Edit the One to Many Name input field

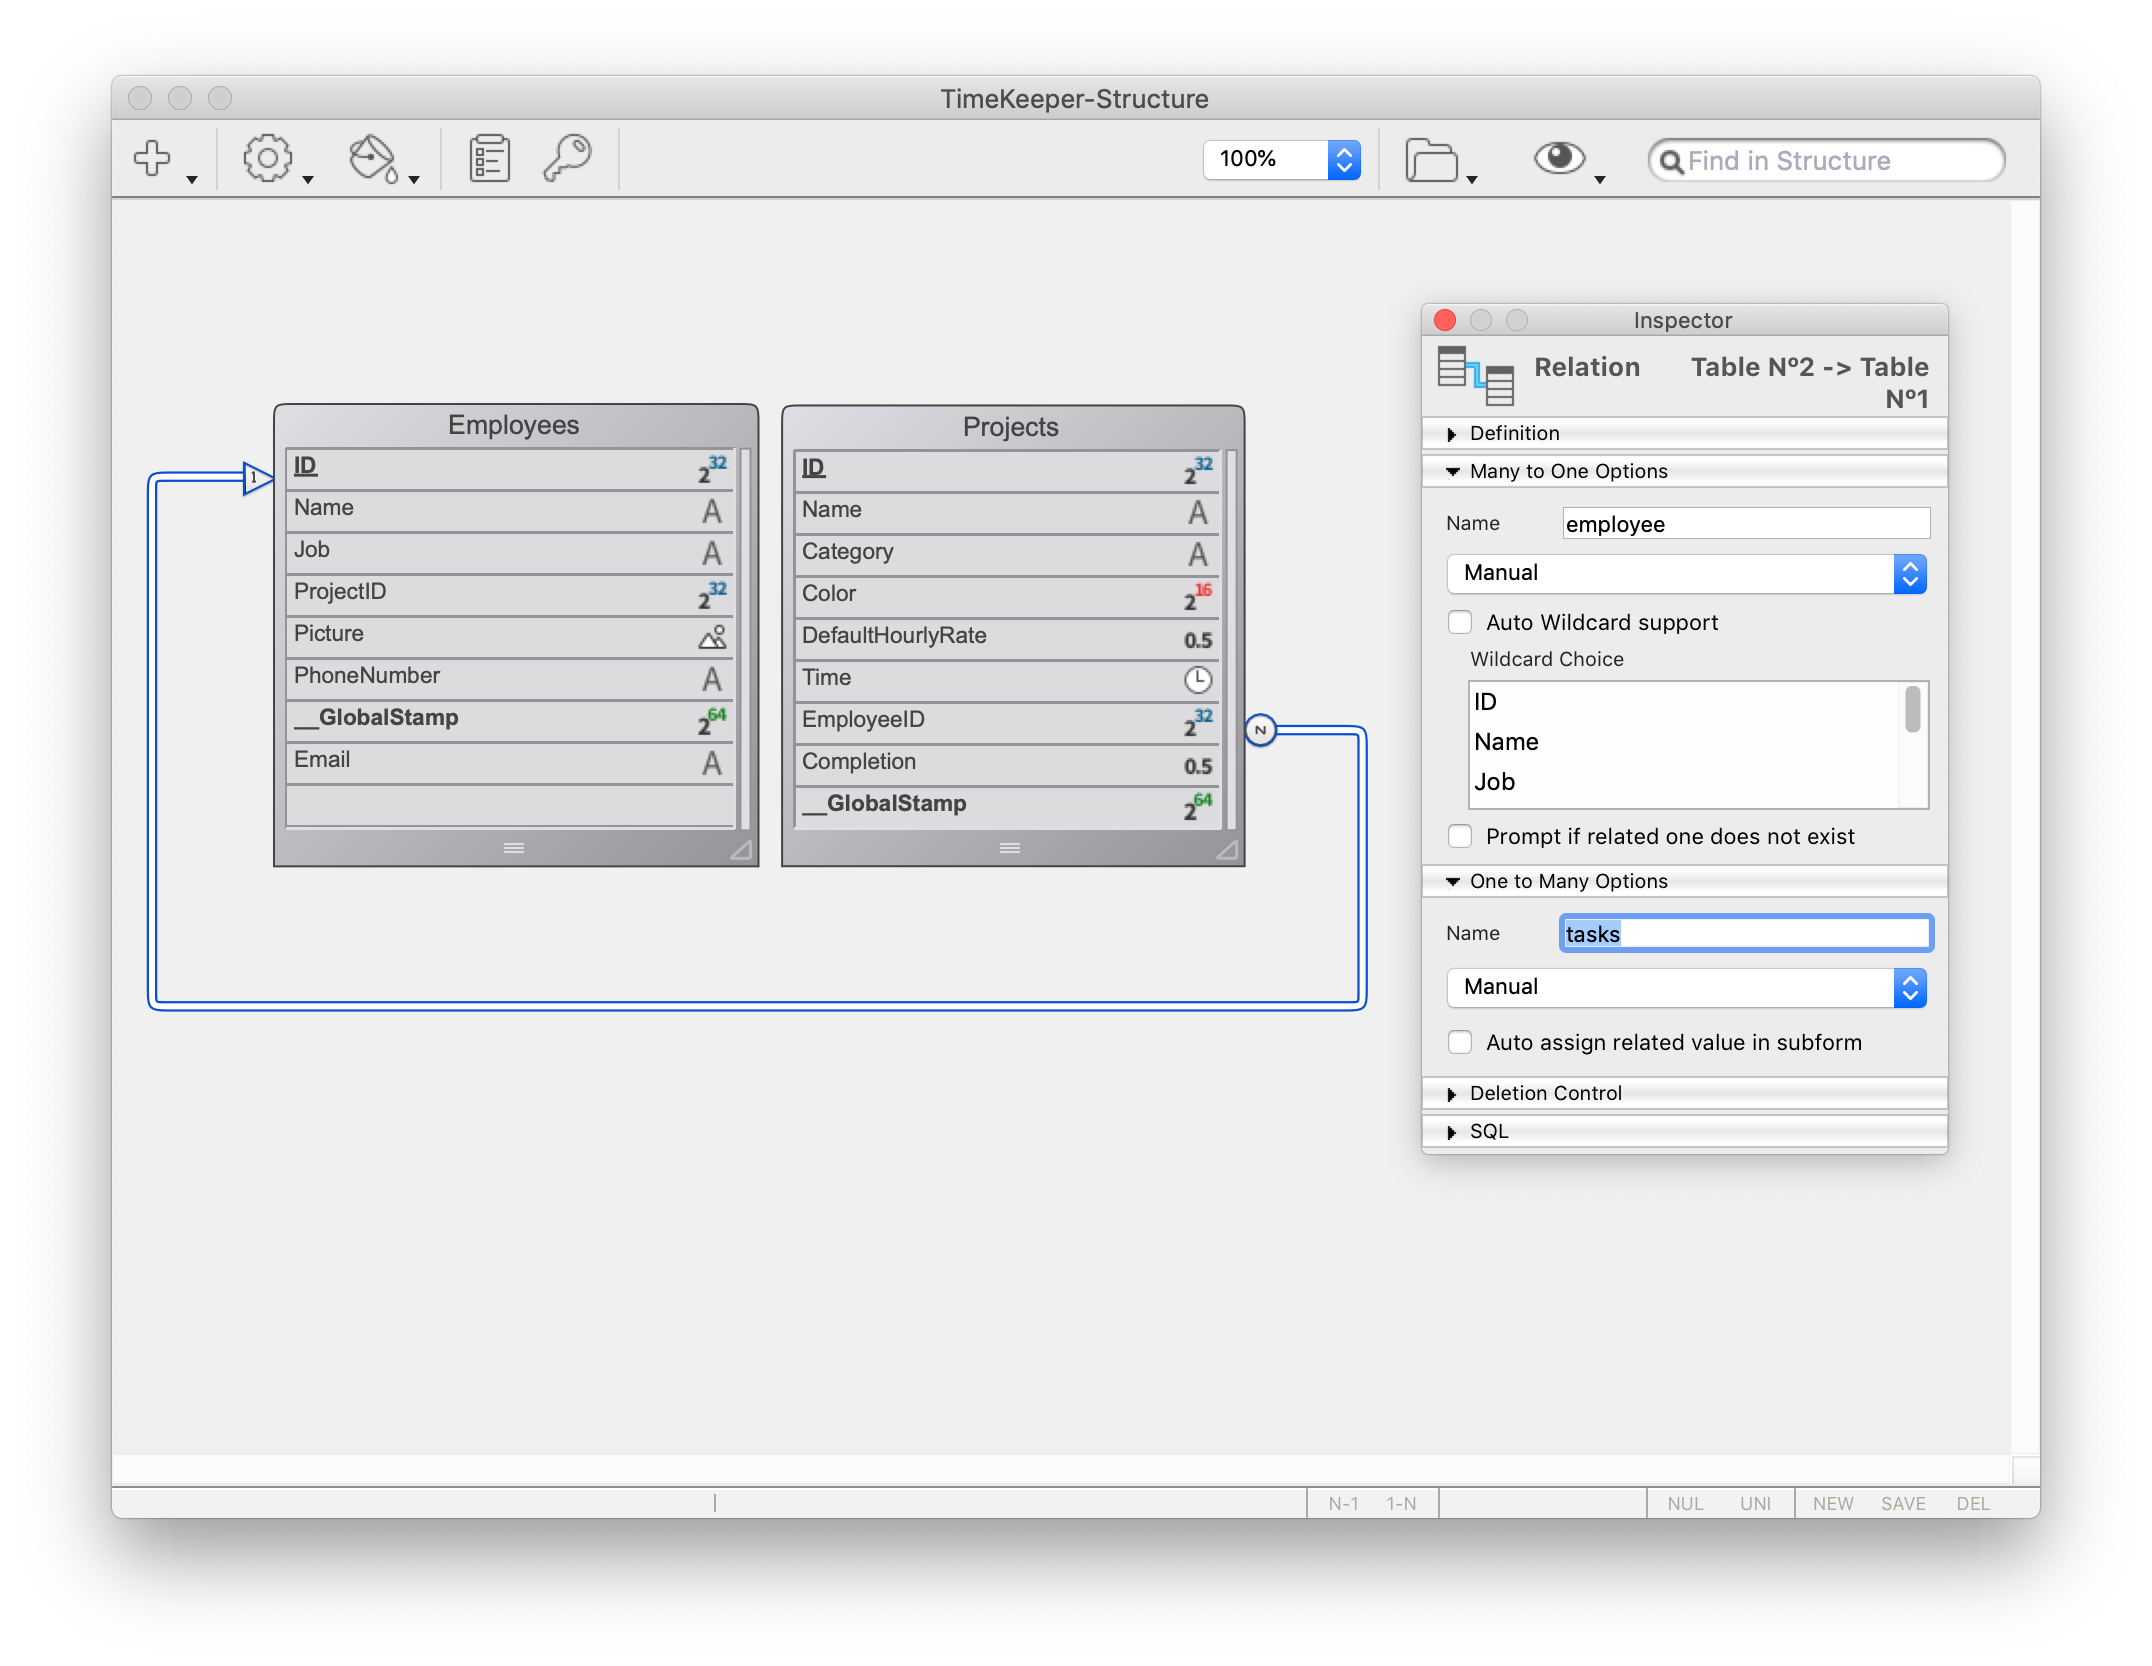click(x=1743, y=933)
